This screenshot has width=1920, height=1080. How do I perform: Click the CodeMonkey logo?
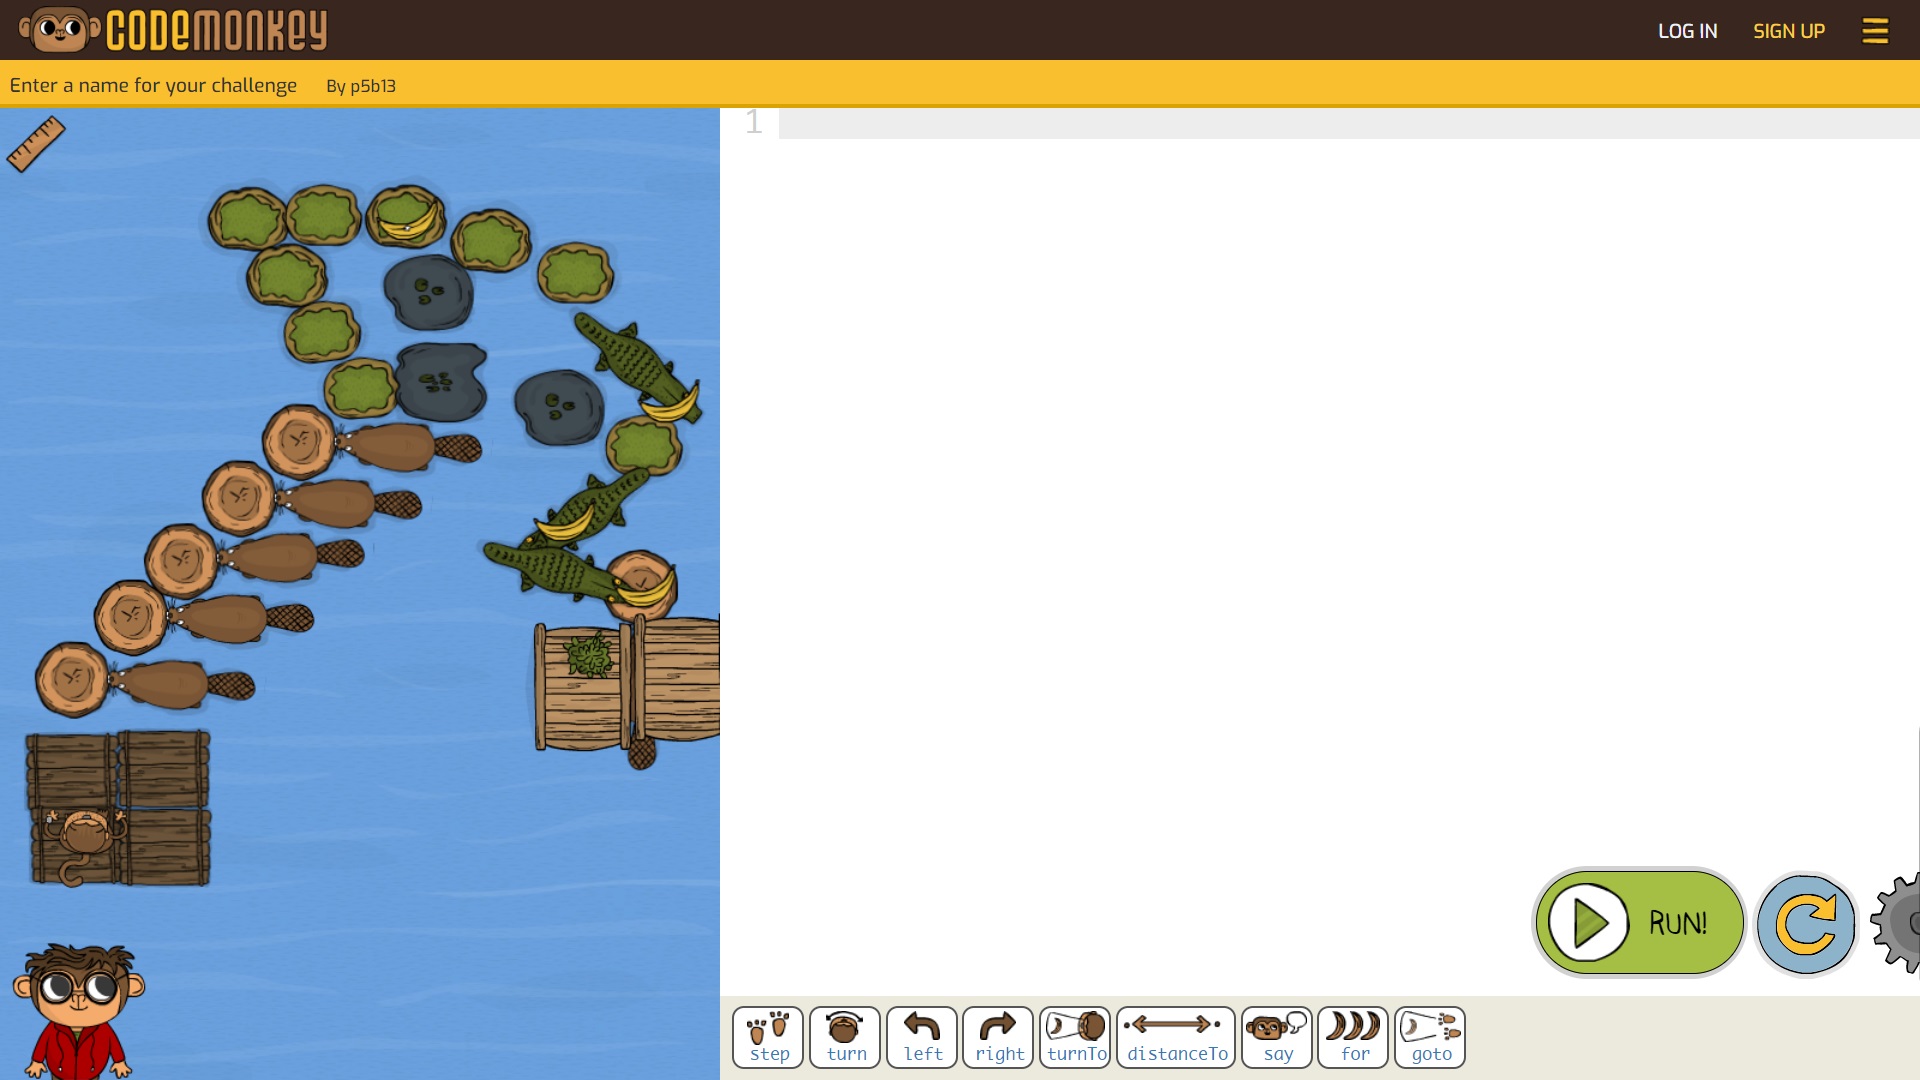click(x=173, y=29)
